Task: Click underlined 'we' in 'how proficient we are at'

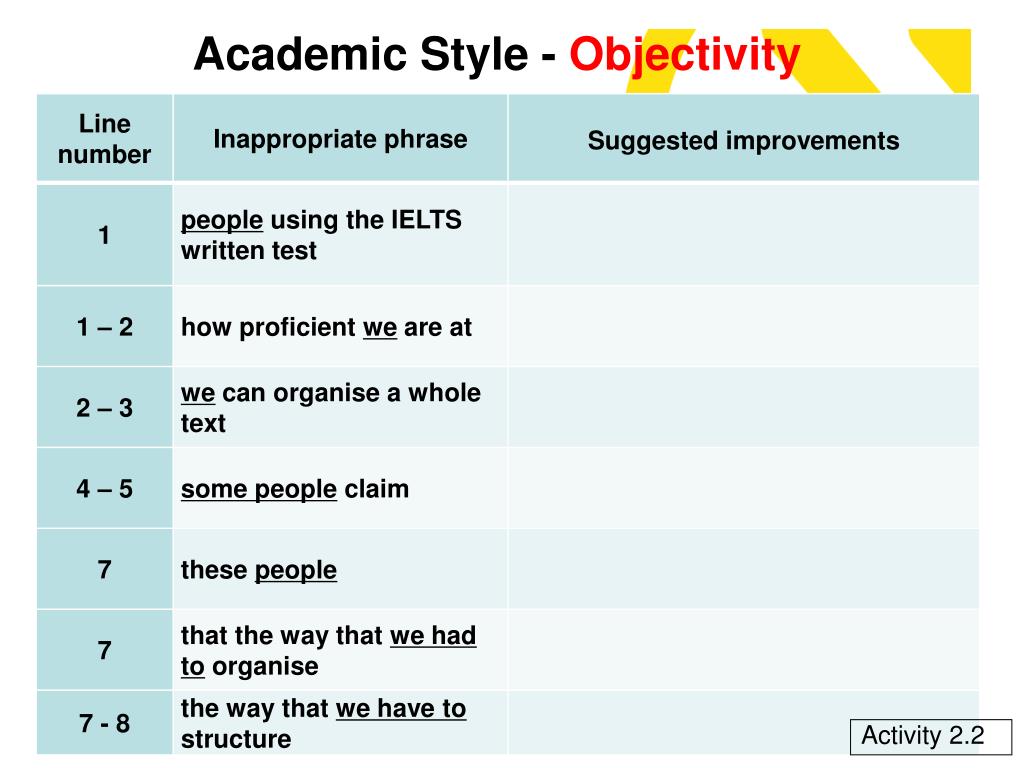Action: click(380, 327)
